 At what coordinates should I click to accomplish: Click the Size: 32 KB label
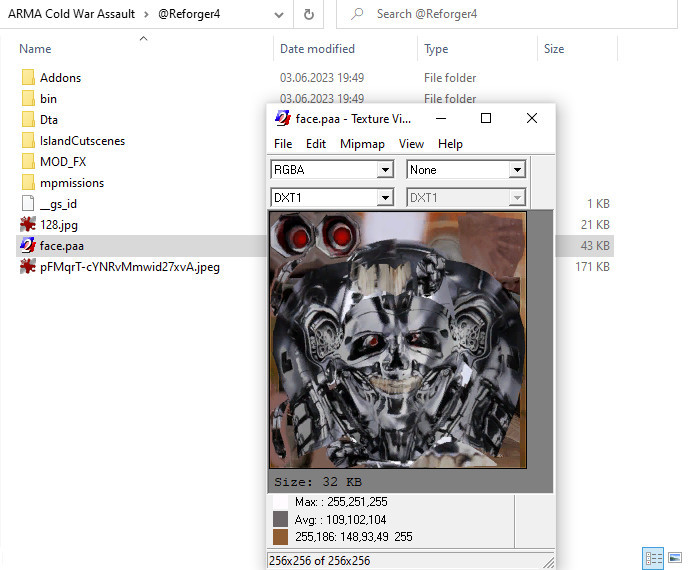[318, 482]
